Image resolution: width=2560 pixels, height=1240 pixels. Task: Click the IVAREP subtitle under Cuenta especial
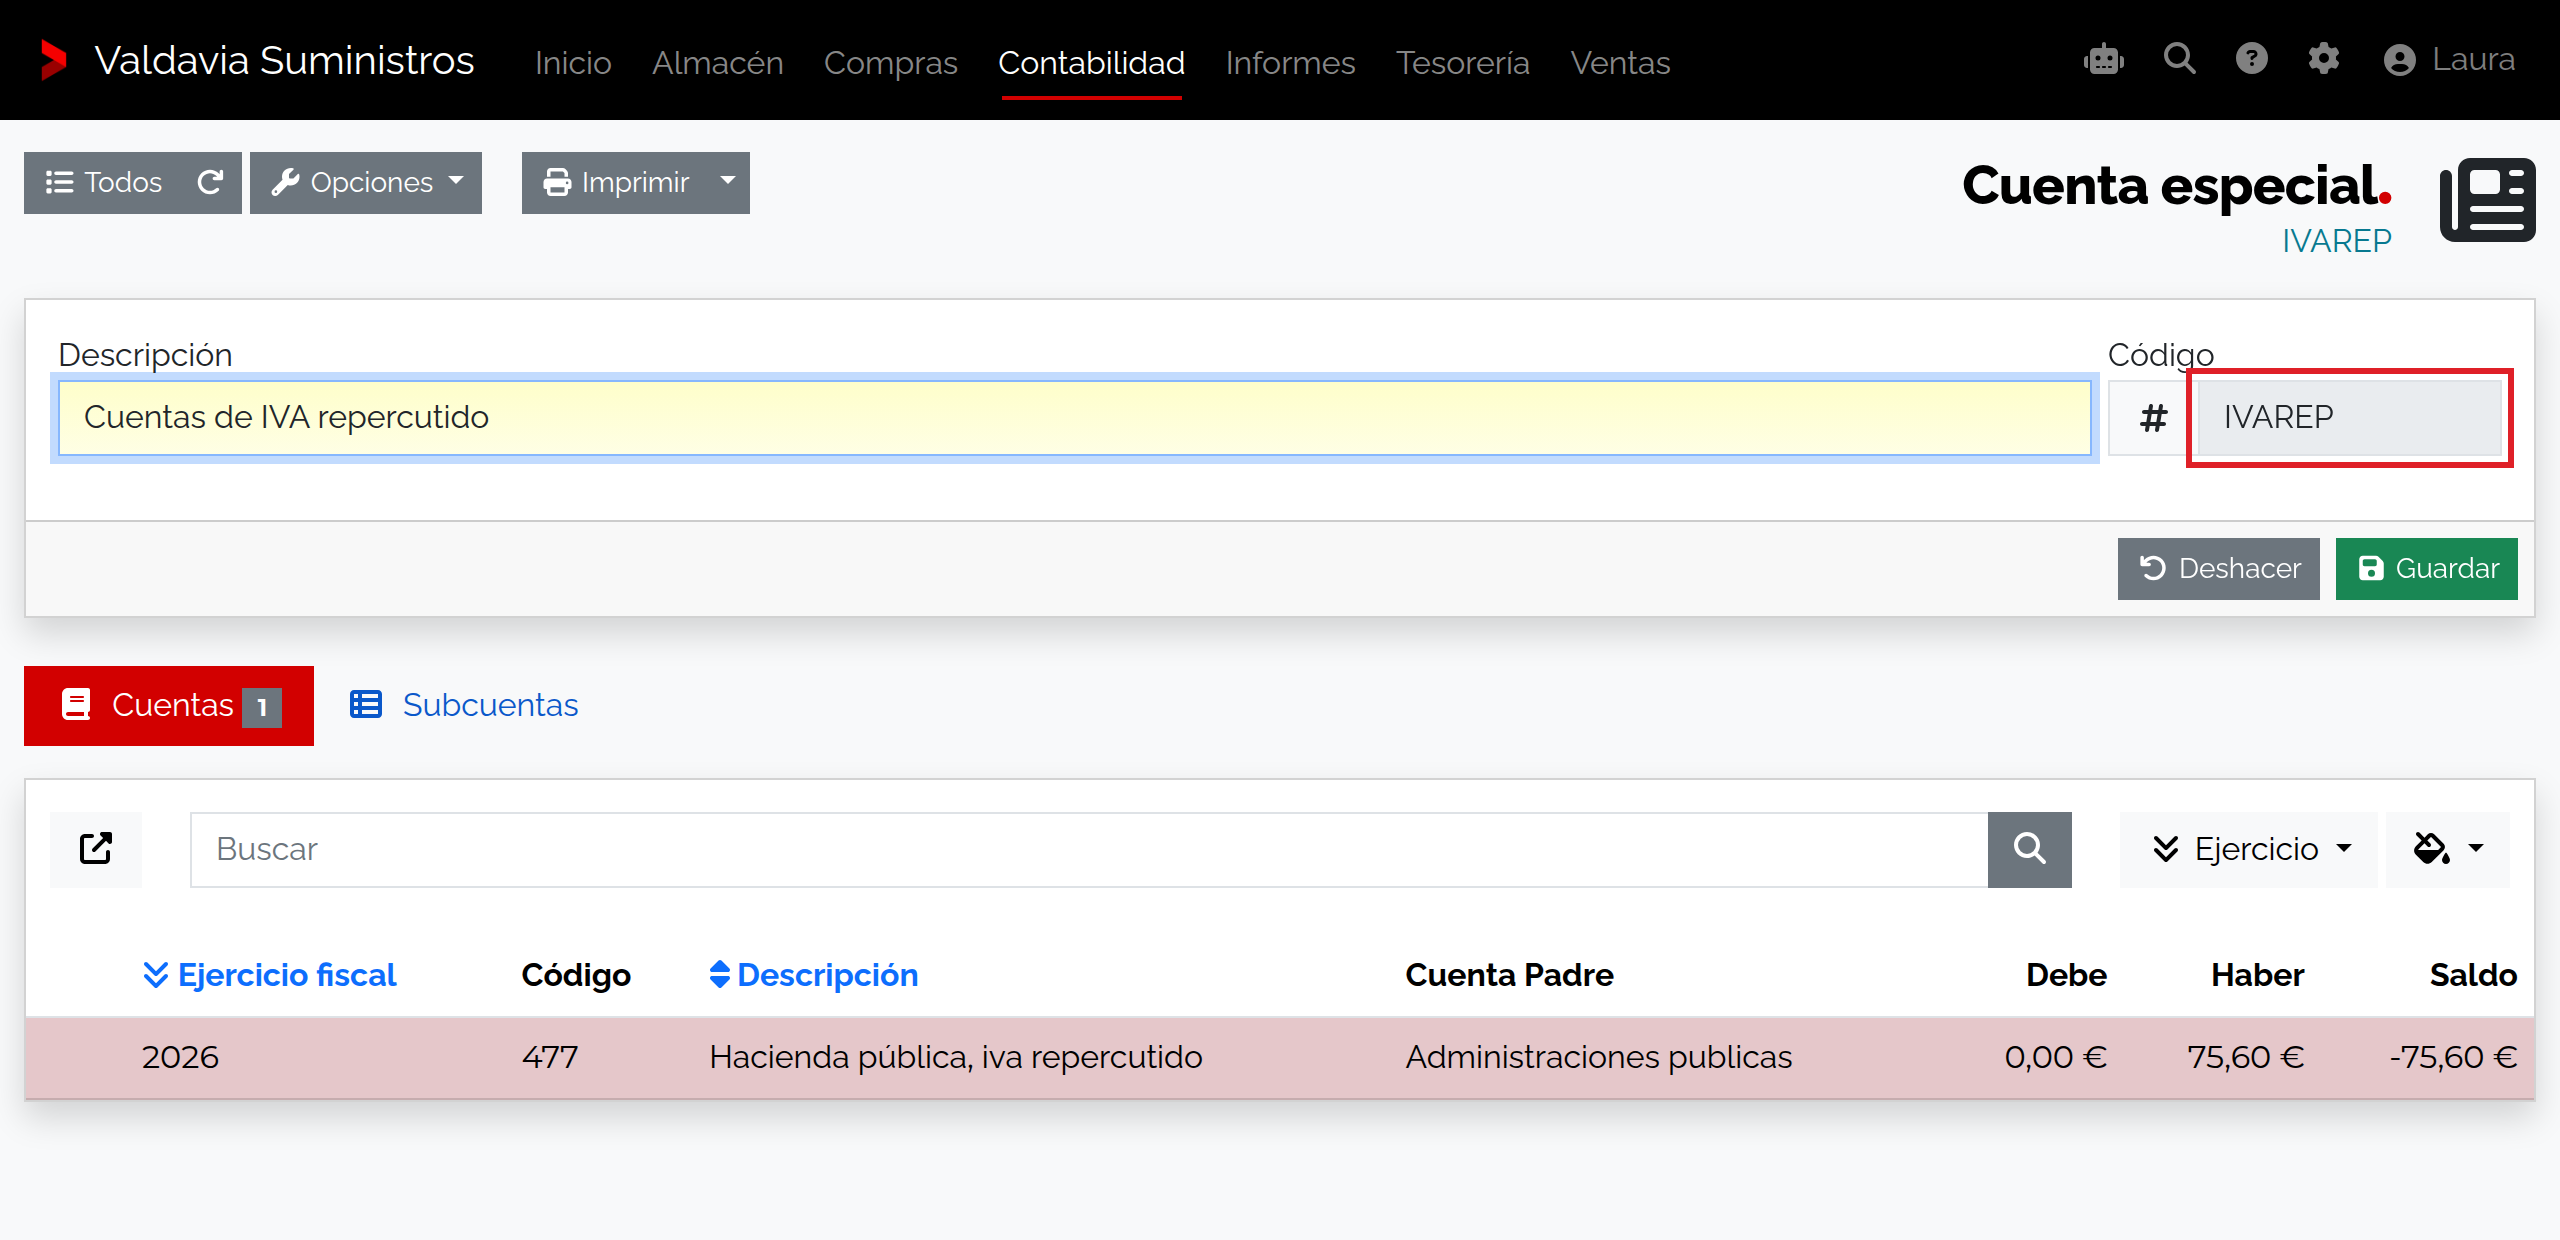(x=2337, y=241)
